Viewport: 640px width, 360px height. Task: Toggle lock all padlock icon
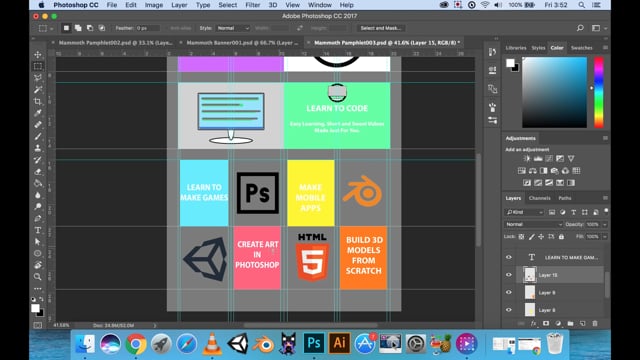click(x=561, y=237)
